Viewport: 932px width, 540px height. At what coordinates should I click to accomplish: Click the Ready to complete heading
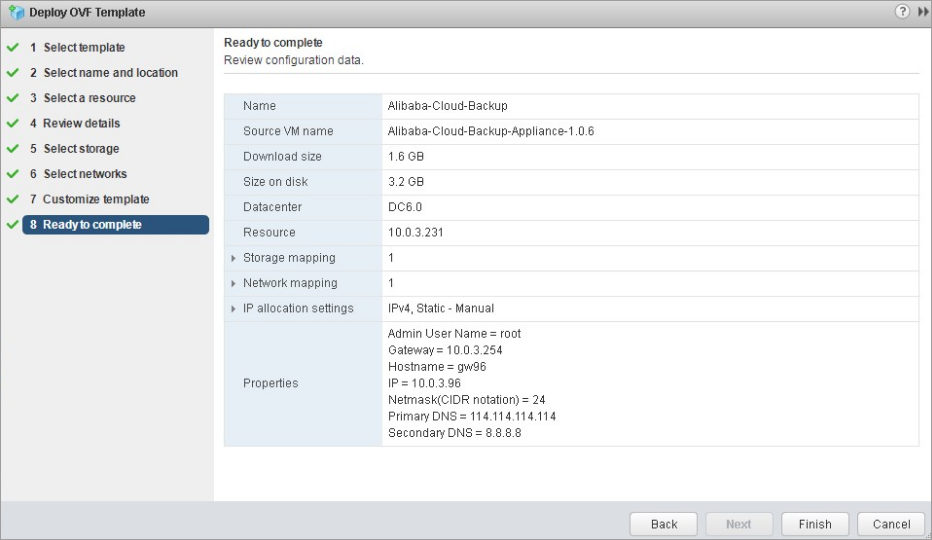click(273, 43)
